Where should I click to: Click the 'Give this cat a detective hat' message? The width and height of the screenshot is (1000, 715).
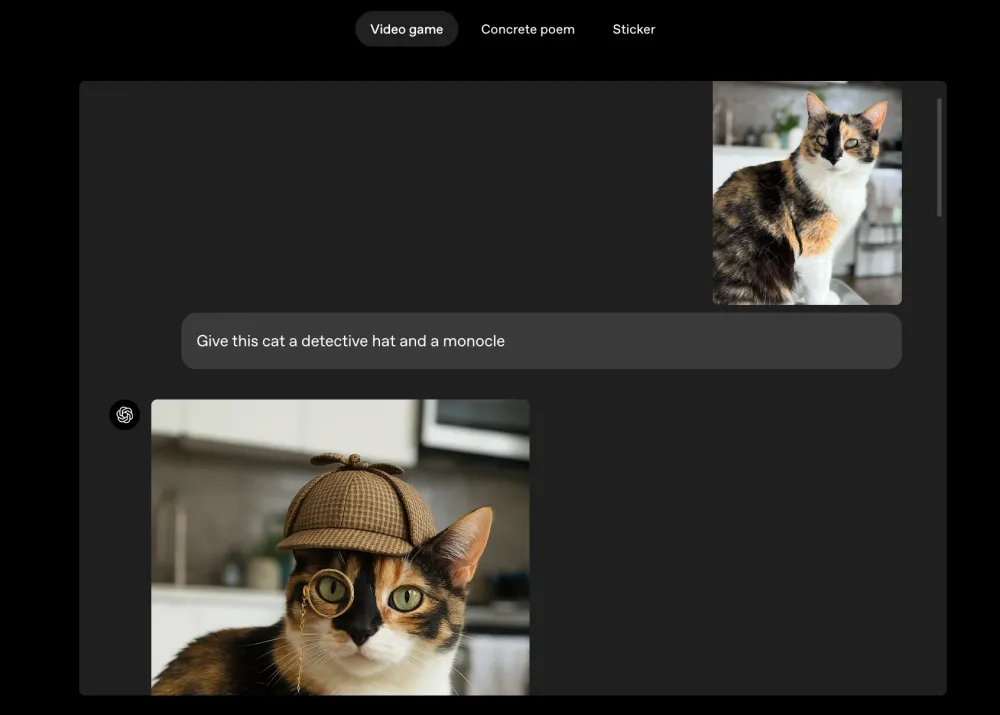point(541,341)
